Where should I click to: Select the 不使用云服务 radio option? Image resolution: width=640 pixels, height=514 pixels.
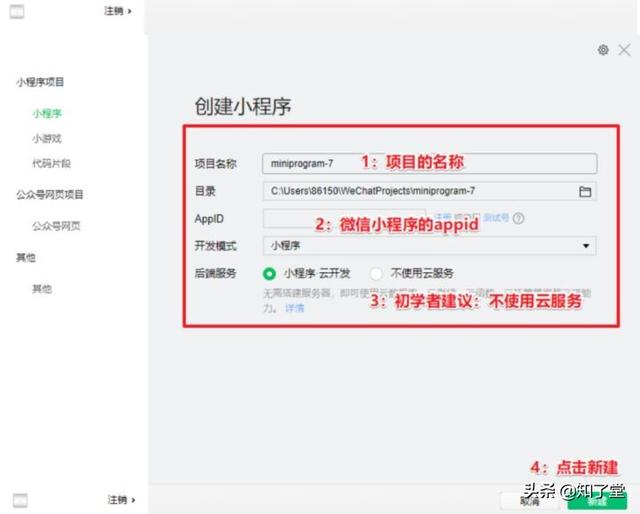pyautogui.click(x=376, y=273)
